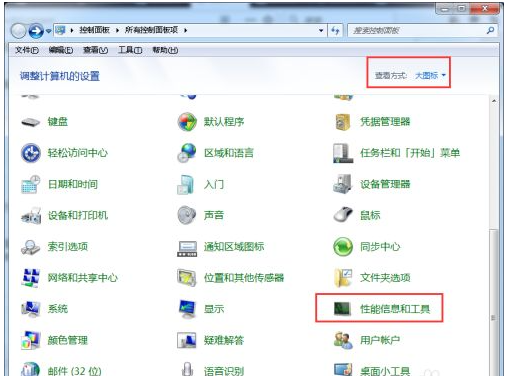Open Region and Language (区域和语言) icon
Viewport: 505px width, 376px height.
tap(187, 153)
